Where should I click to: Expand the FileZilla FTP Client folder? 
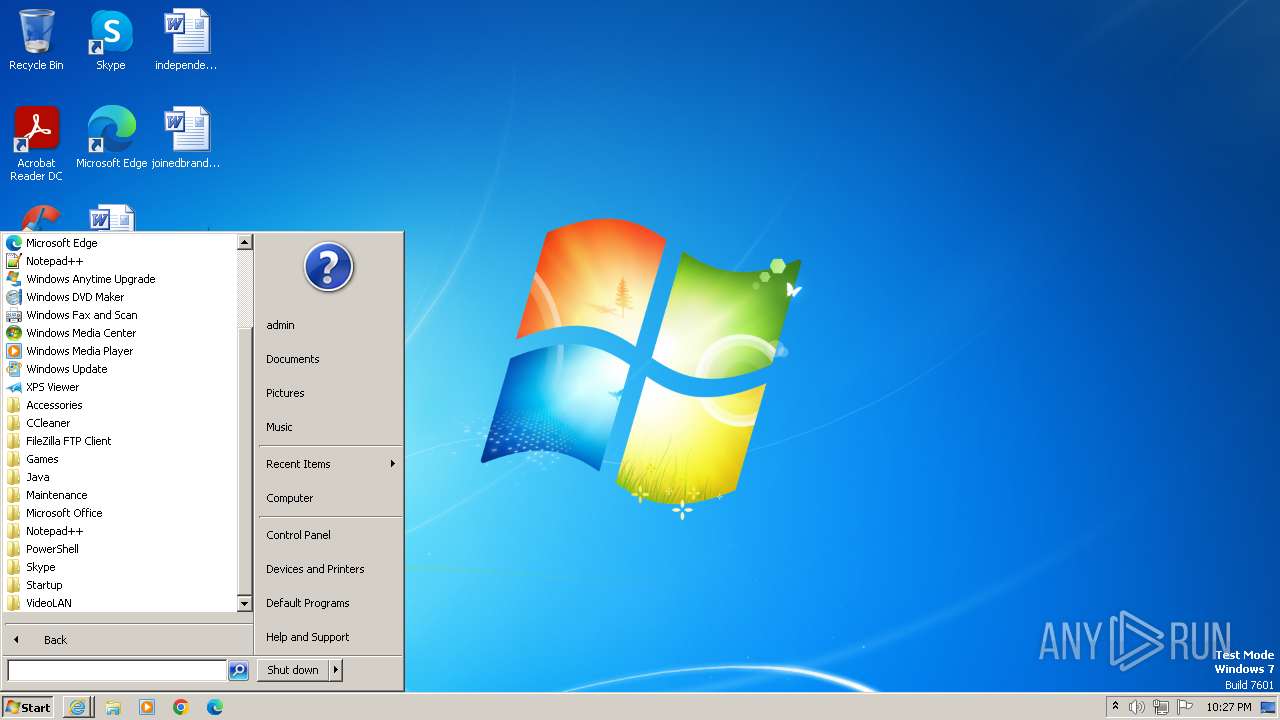(x=120, y=441)
